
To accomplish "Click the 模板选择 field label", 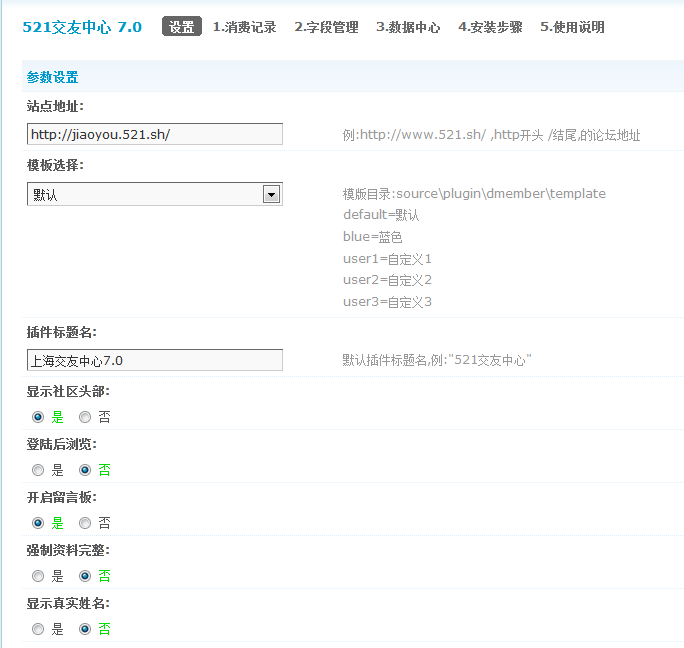I will pyautogui.click(x=55, y=165).
